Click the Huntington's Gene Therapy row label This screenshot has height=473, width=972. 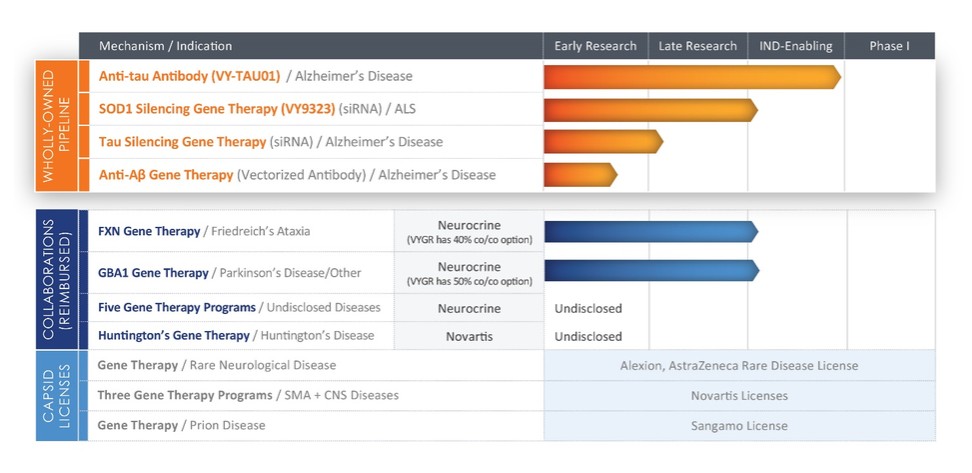click(173, 336)
